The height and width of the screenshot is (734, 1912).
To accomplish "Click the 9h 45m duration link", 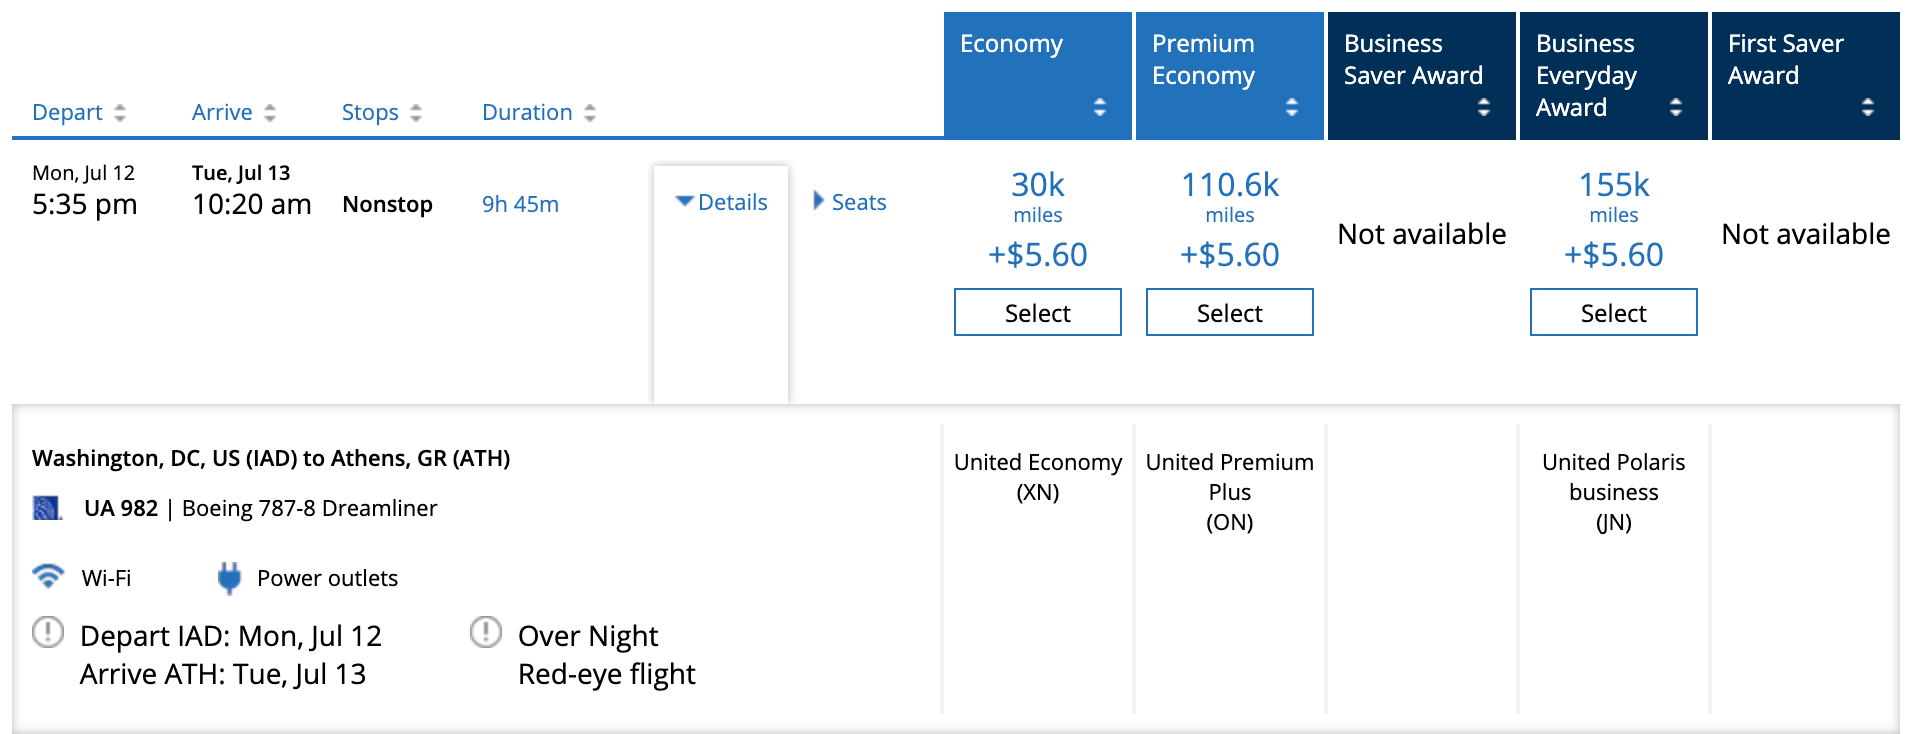I will tap(520, 204).
